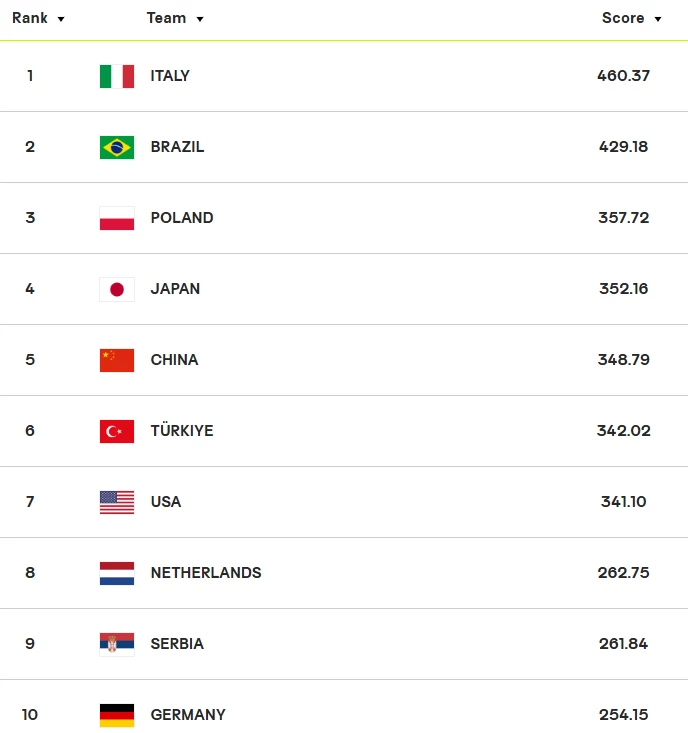Click the Team column header label
Screen dimensions: 688x733
[166, 18]
